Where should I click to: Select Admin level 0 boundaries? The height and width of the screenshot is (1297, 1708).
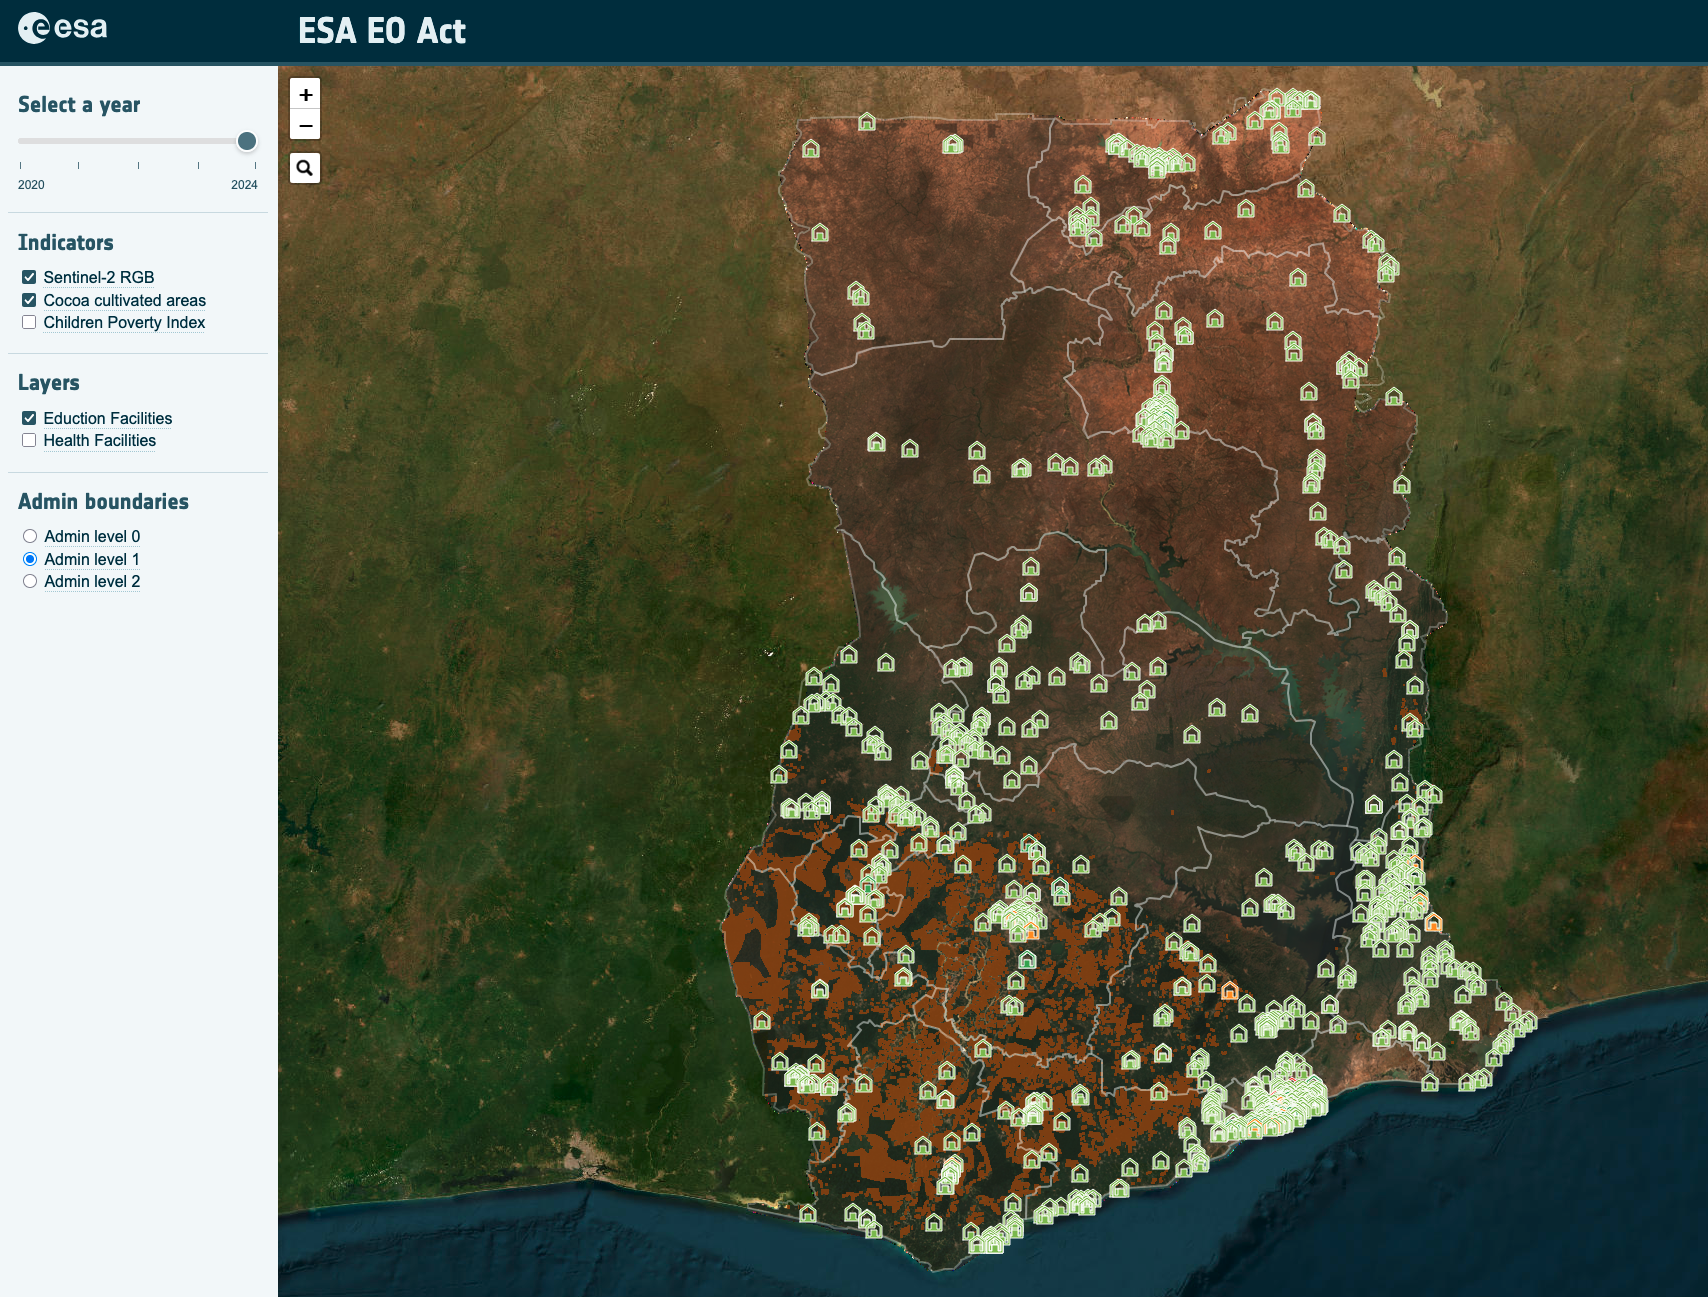(30, 536)
